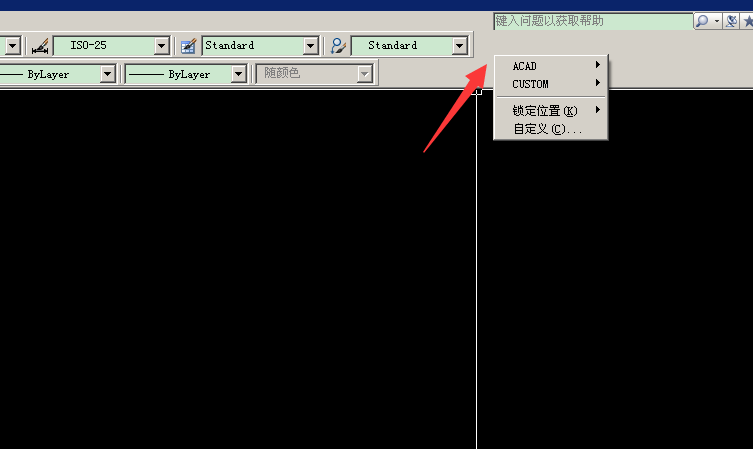The width and height of the screenshot is (753, 449).
Task: Open the cut-off ByLayer linetype dropdown
Action: click(108, 74)
